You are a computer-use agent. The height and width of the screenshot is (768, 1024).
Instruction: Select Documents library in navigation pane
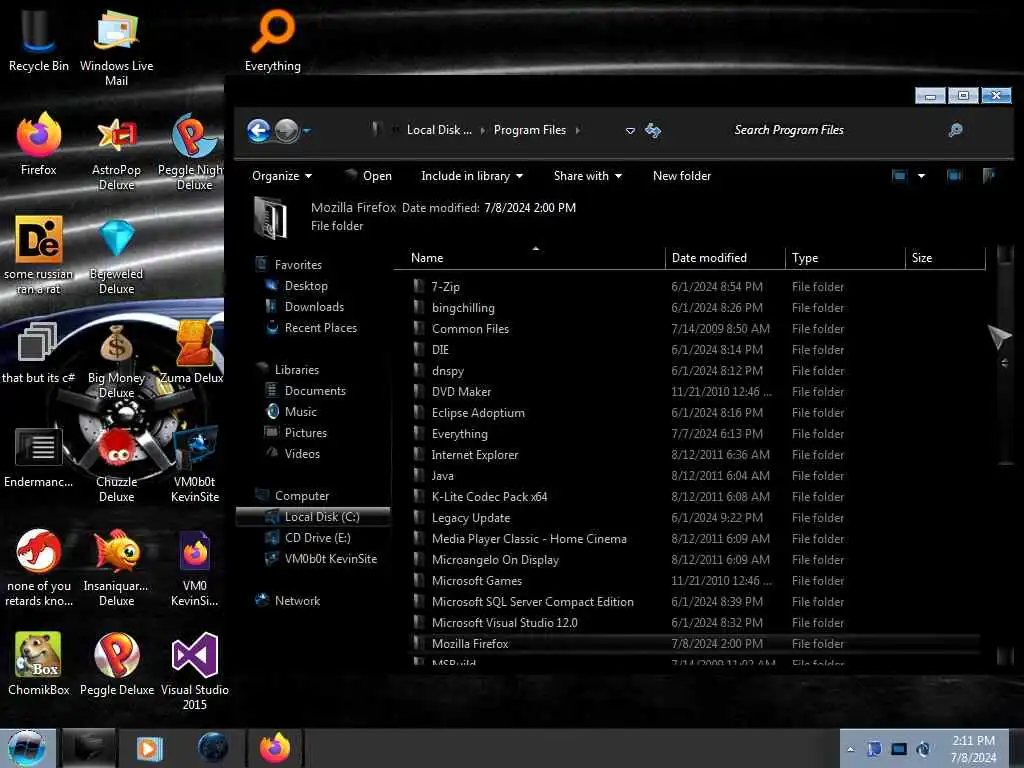click(315, 391)
